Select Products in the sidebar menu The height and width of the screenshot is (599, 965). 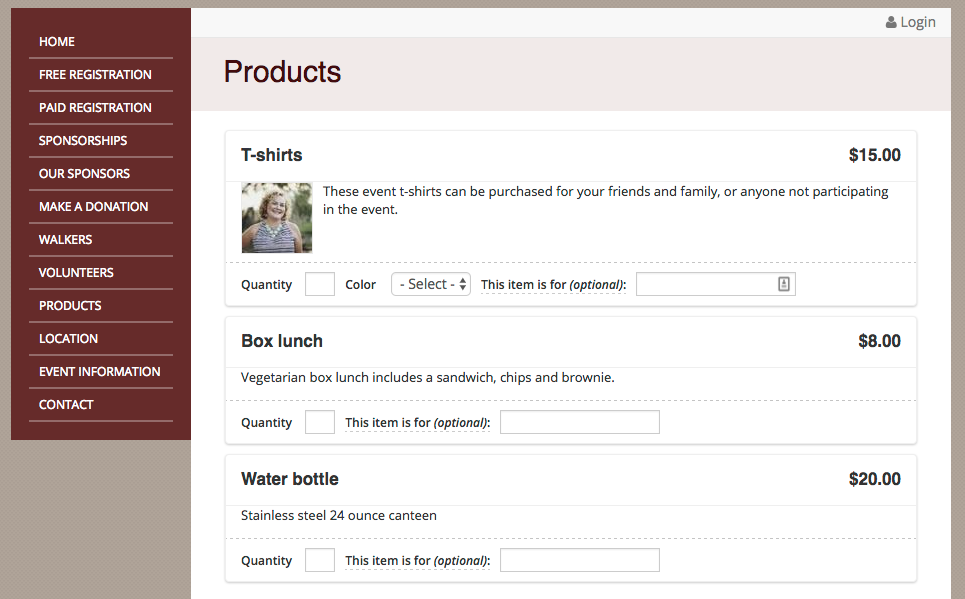click(70, 306)
